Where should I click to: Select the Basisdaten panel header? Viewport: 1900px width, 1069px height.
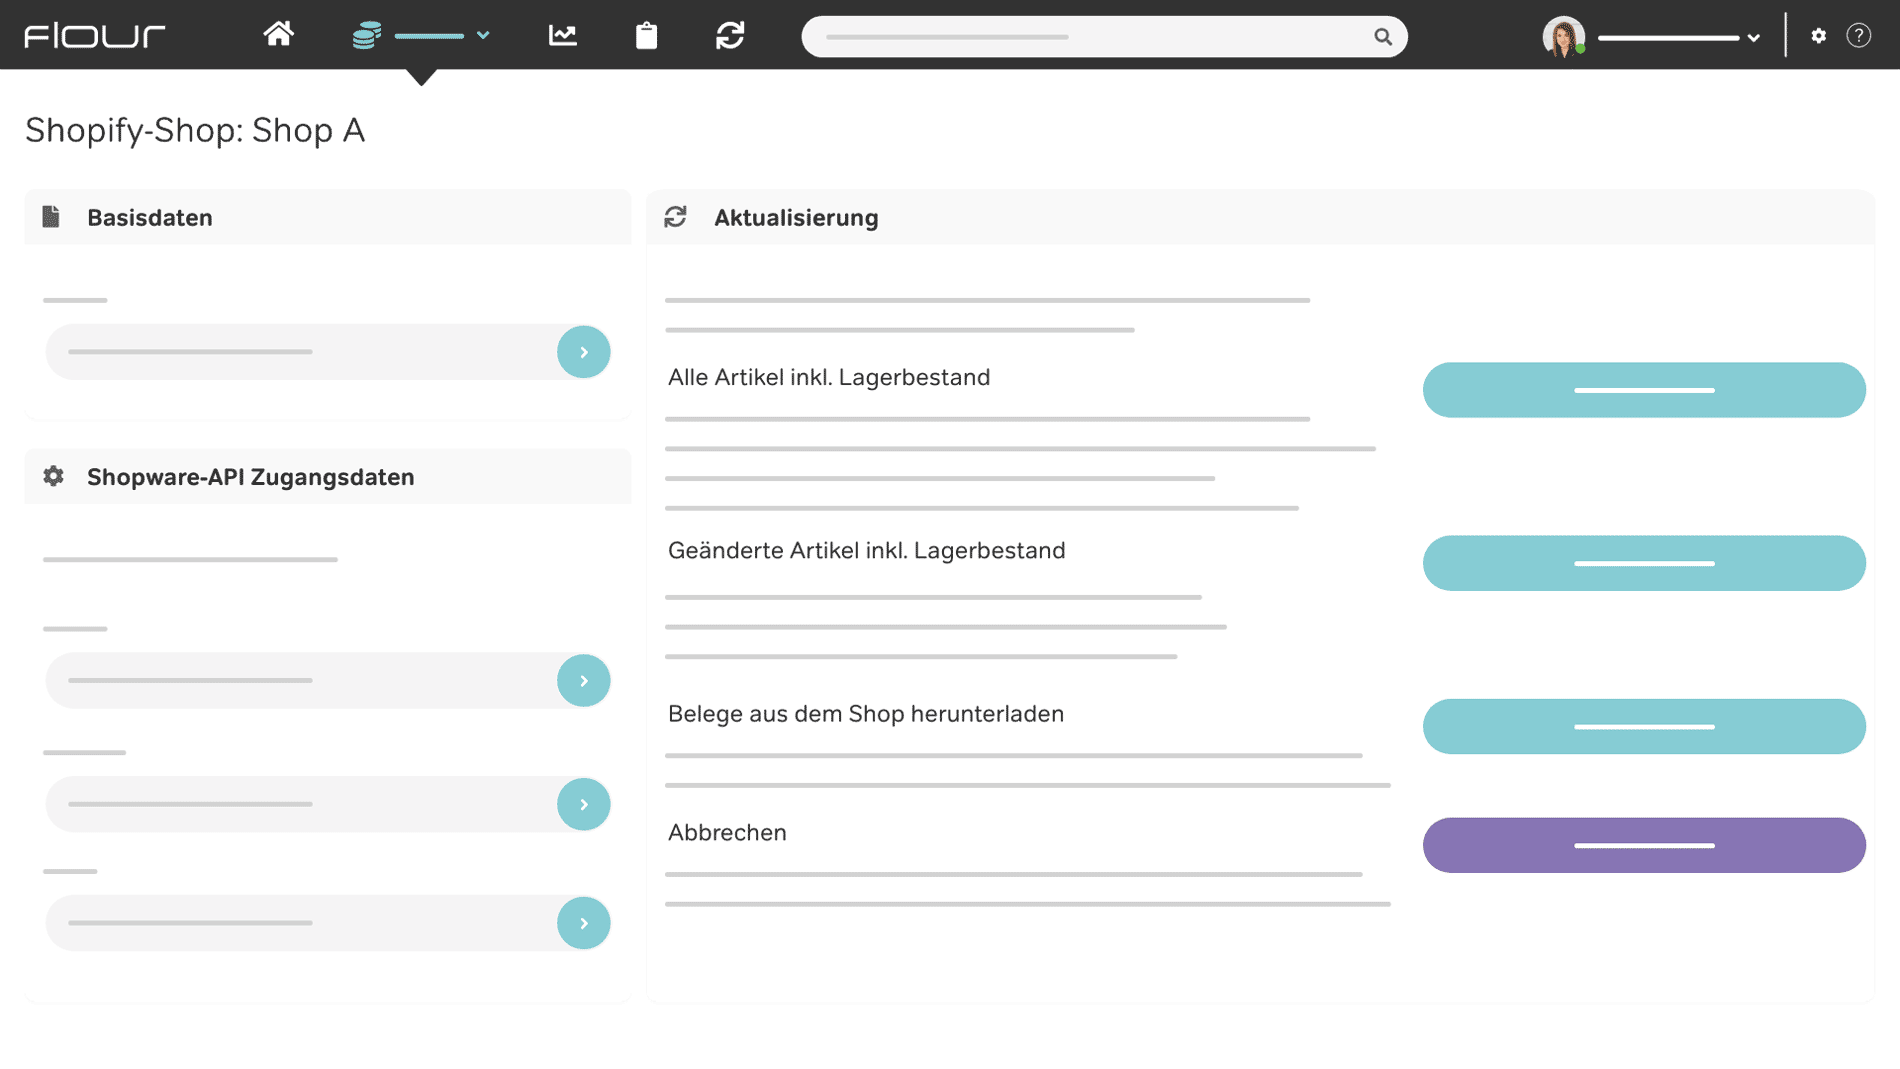coord(328,217)
